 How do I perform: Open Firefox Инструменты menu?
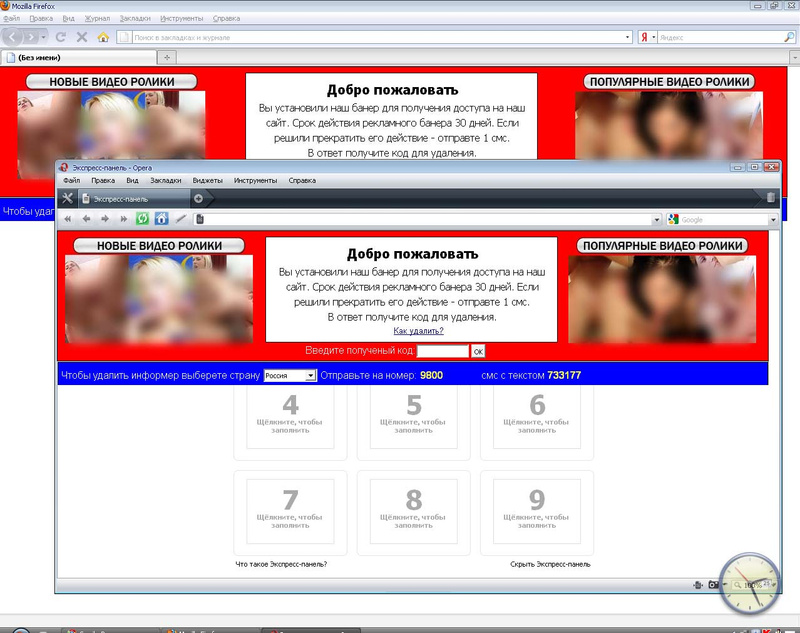point(182,18)
